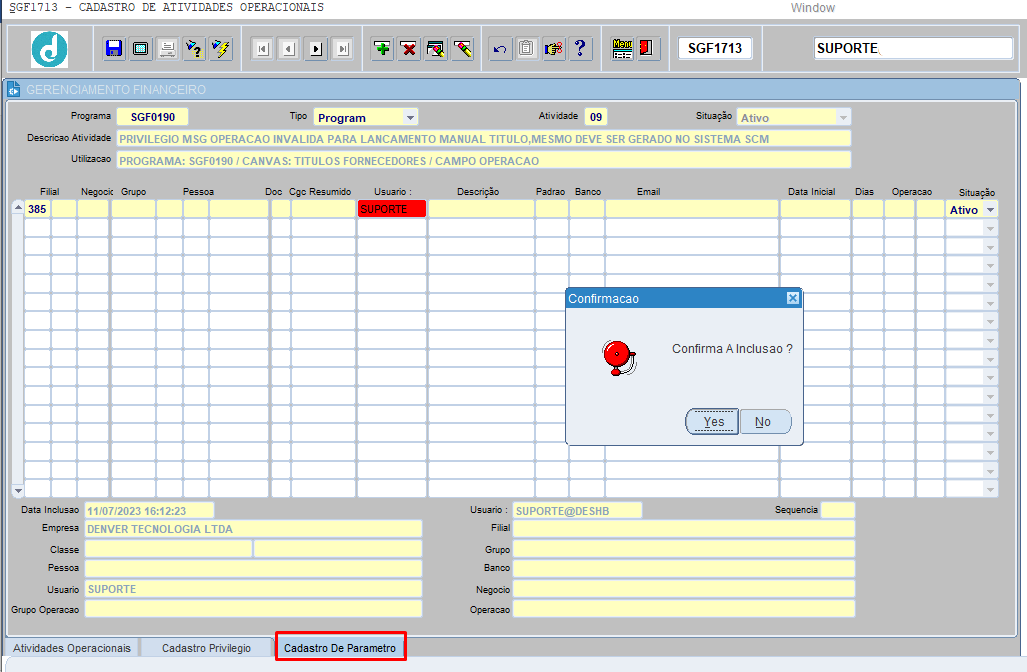Click the Sequencia field
The width and height of the screenshot is (1027, 672).
(x=838, y=511)
